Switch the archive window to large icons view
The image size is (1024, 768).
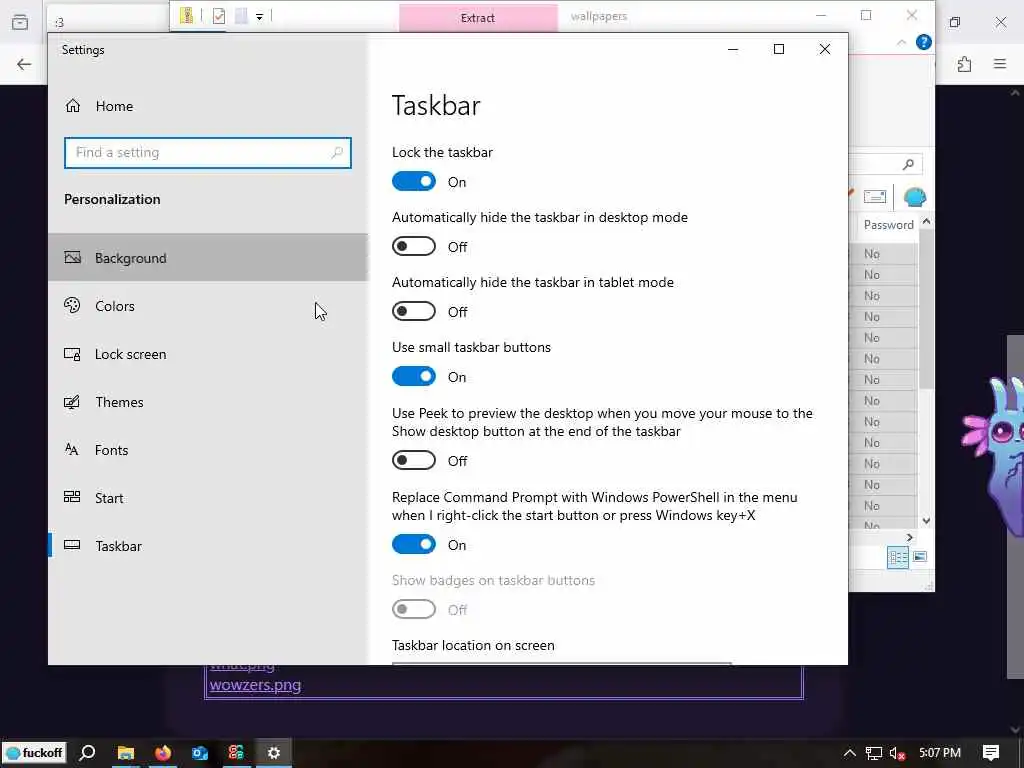pos(920,557)
